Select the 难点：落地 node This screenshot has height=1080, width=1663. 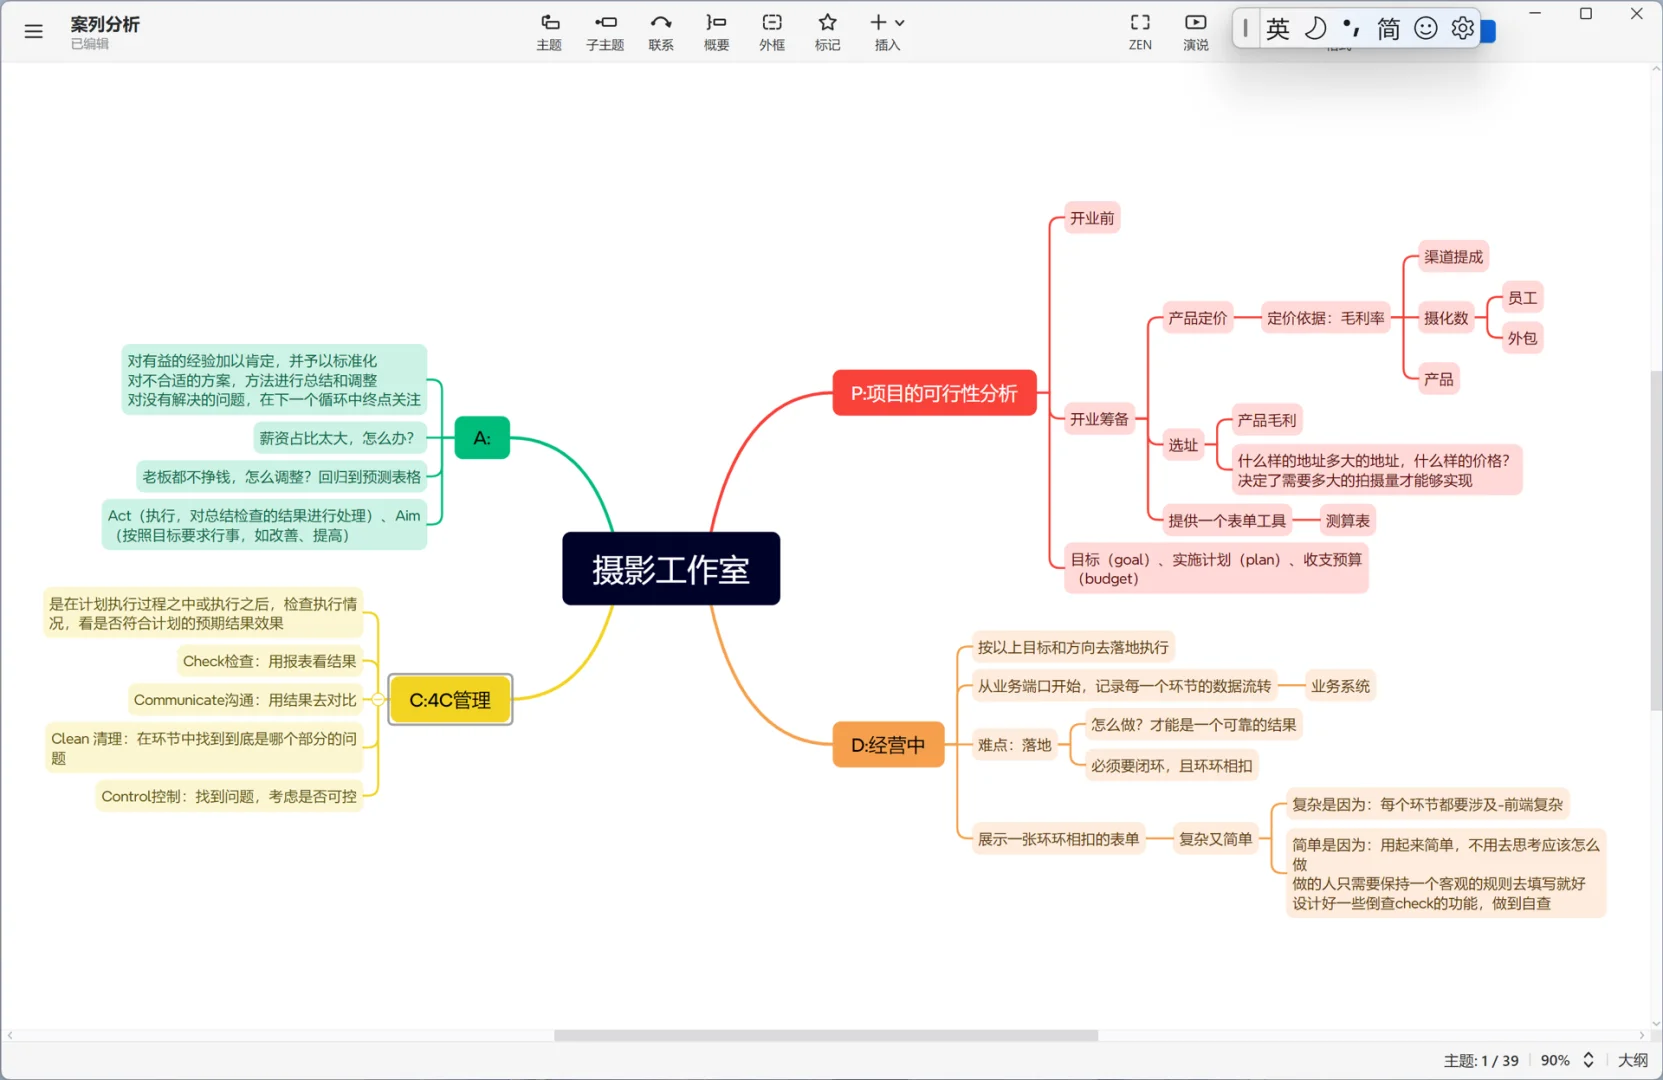pyautogui.click(x=1014, y=745)
